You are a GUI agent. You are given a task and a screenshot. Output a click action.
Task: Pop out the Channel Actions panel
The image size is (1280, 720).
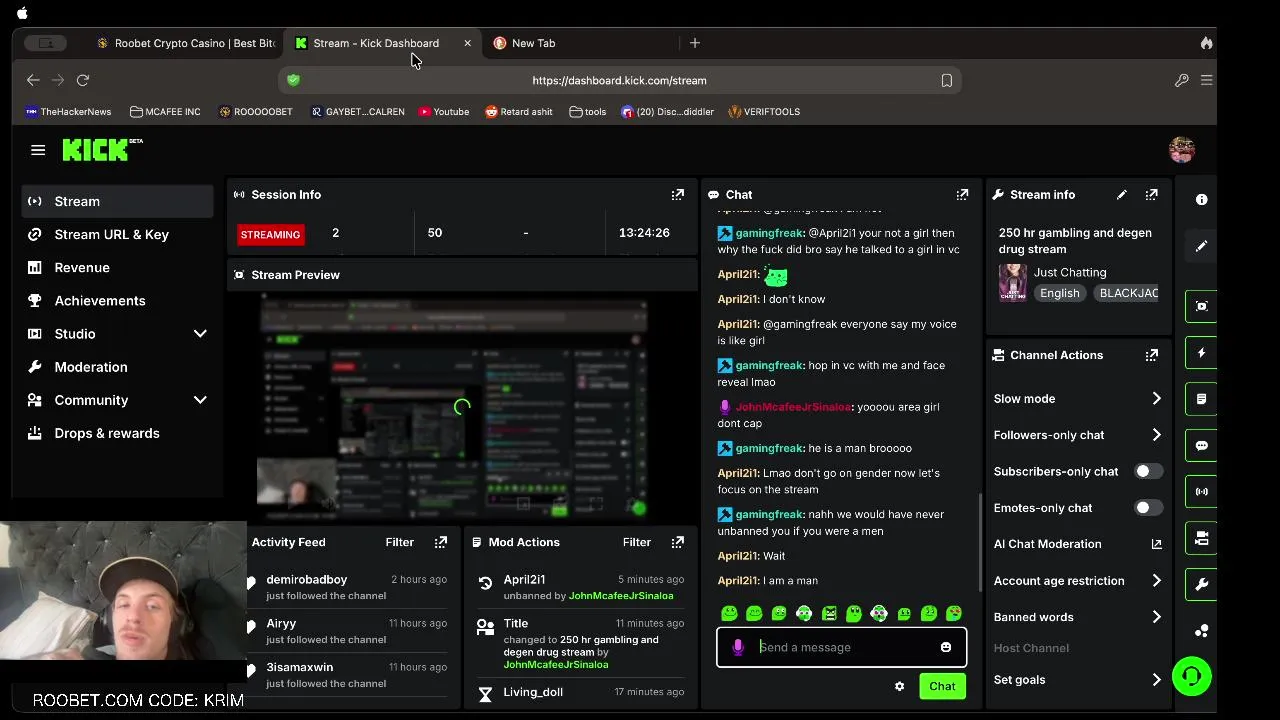click(x=1152, y=355)
